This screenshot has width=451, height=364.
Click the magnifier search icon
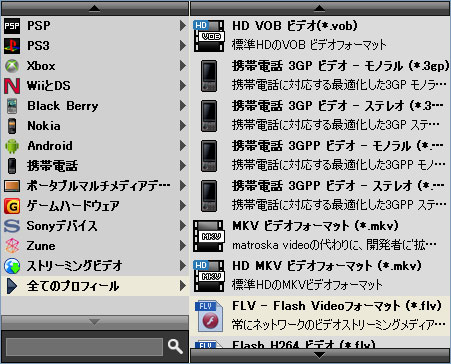coord(175,347)
